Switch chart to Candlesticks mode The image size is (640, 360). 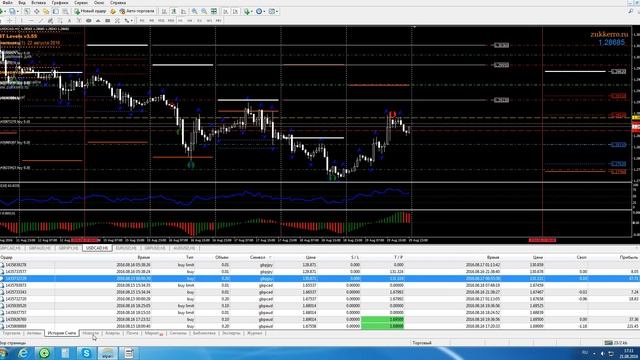(173, 11)
